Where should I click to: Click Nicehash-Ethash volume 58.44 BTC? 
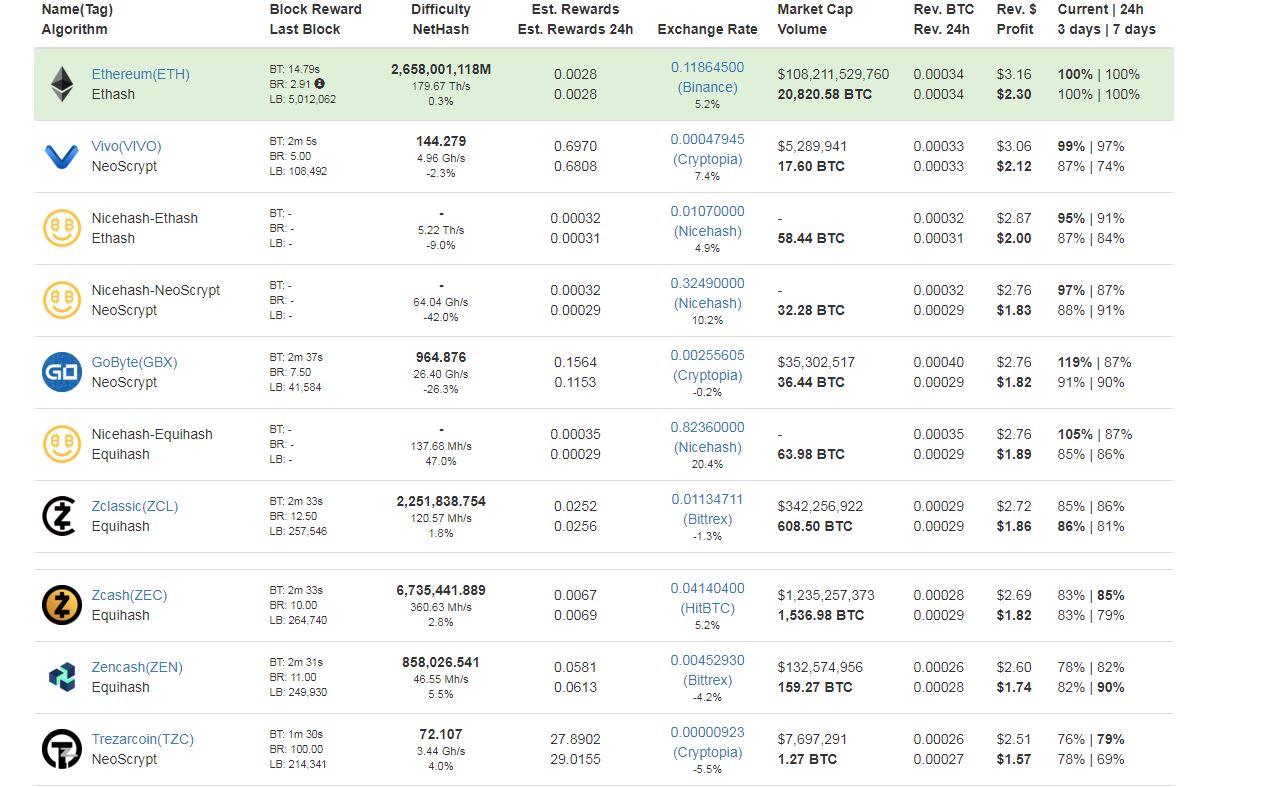[x=811, y=238]
